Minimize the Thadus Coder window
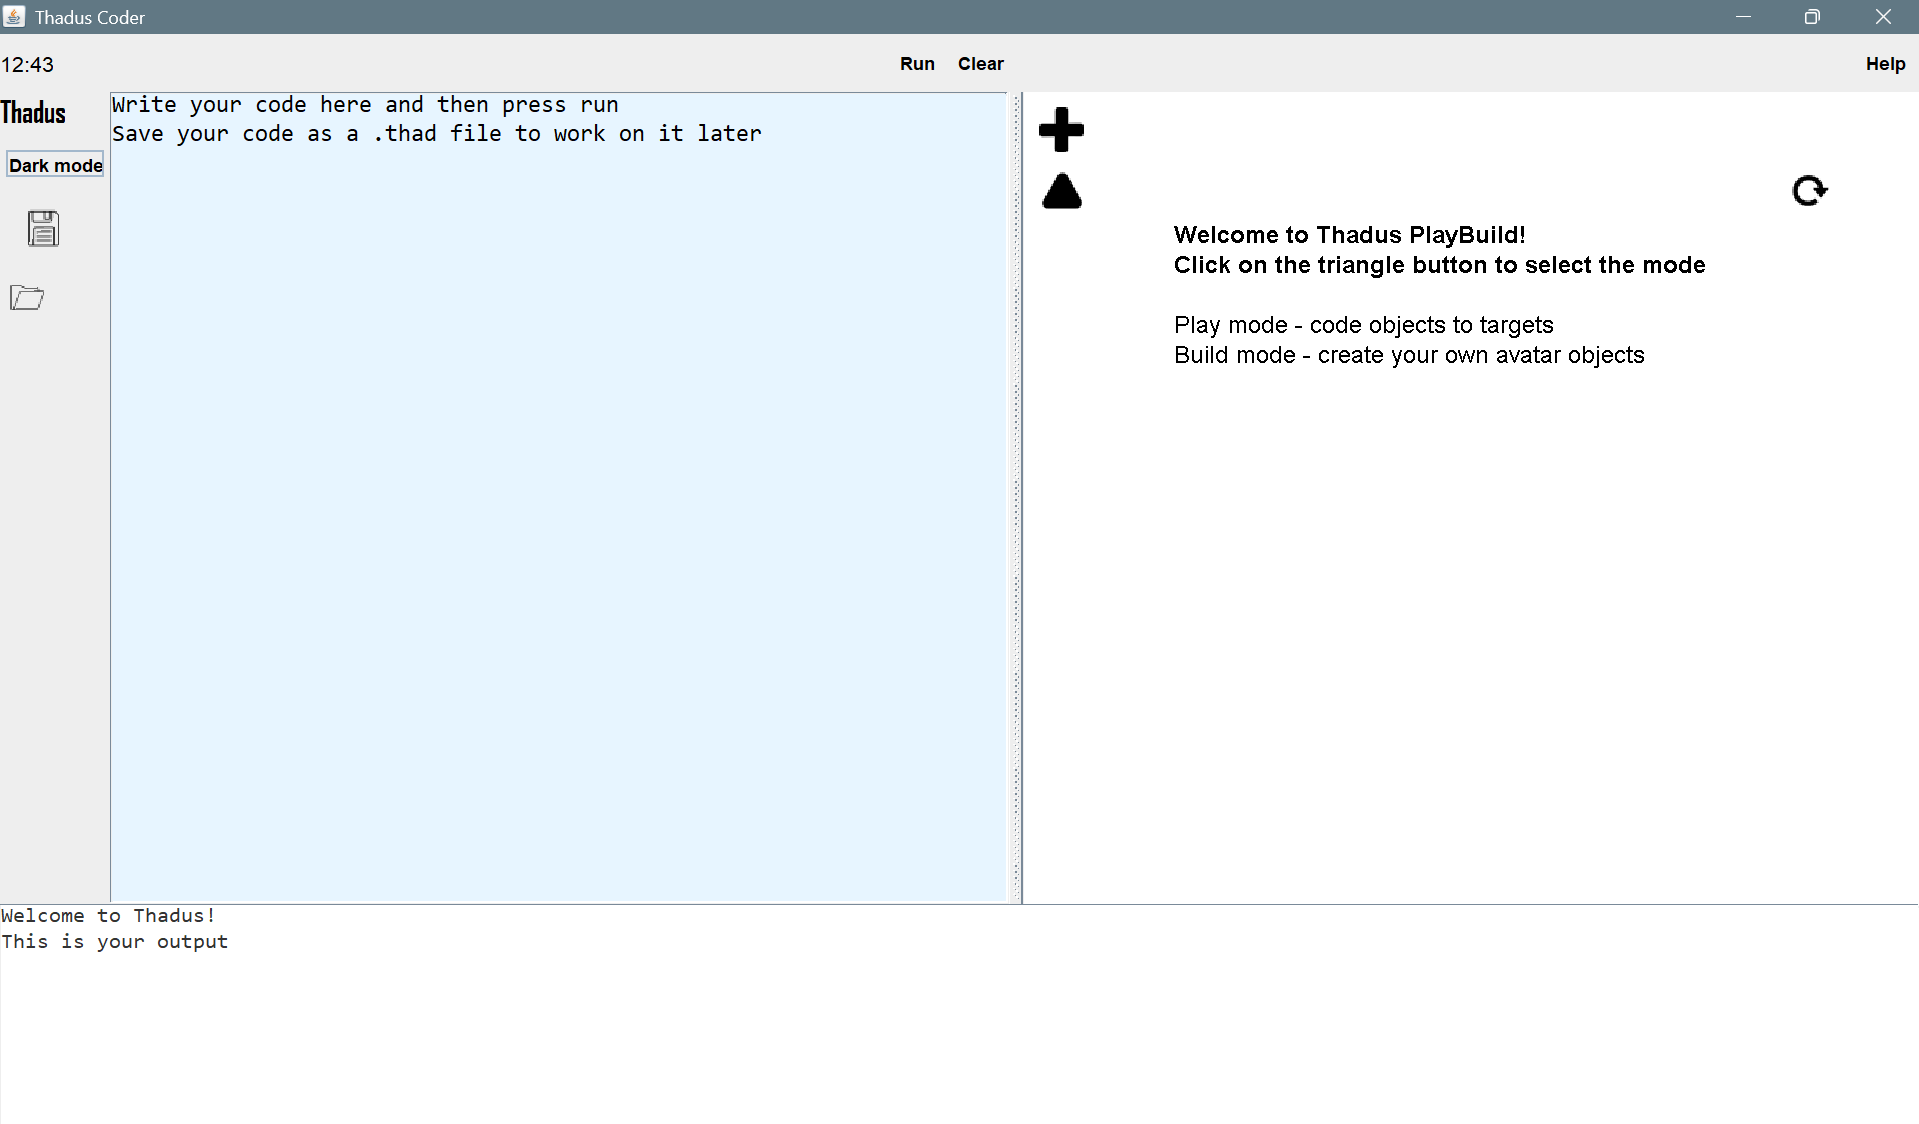Viewport: 1919px width, 1124px height. [1743, 17]
